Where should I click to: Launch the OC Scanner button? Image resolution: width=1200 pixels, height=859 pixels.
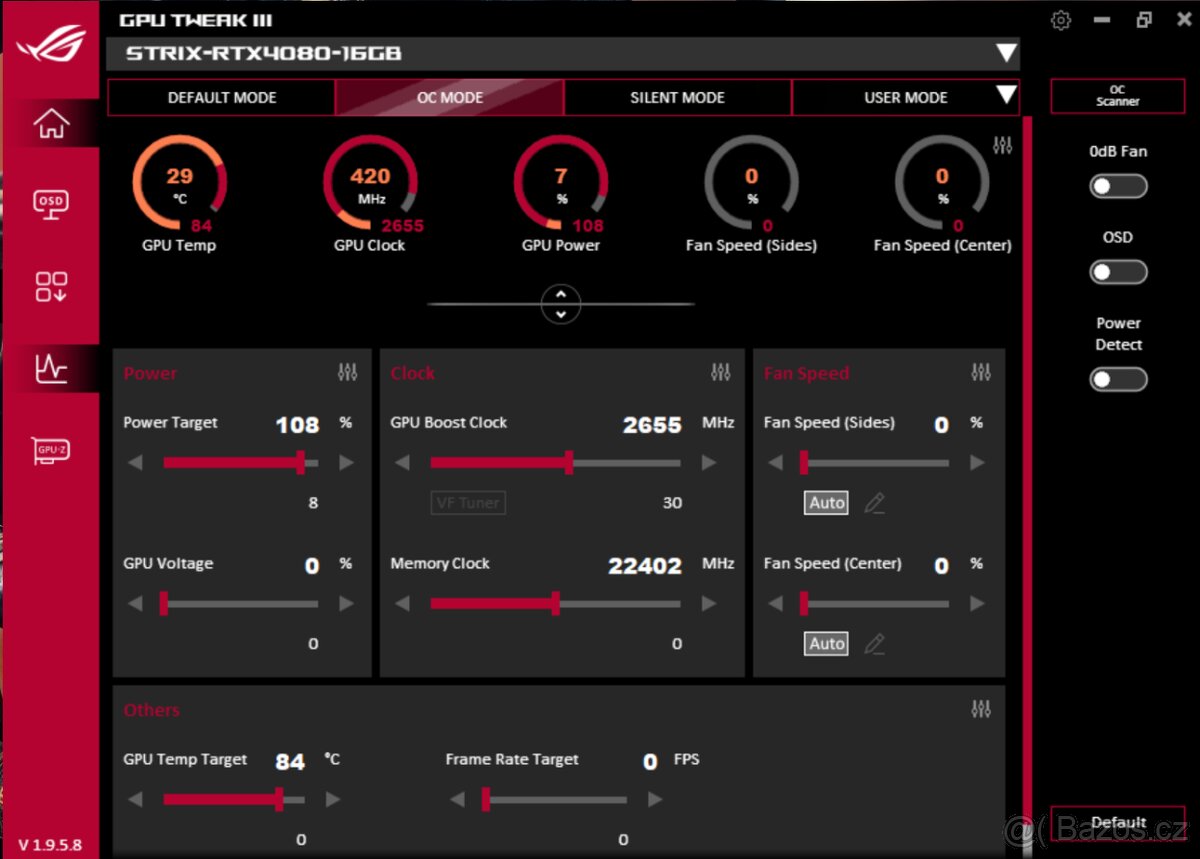[1117, 96]
